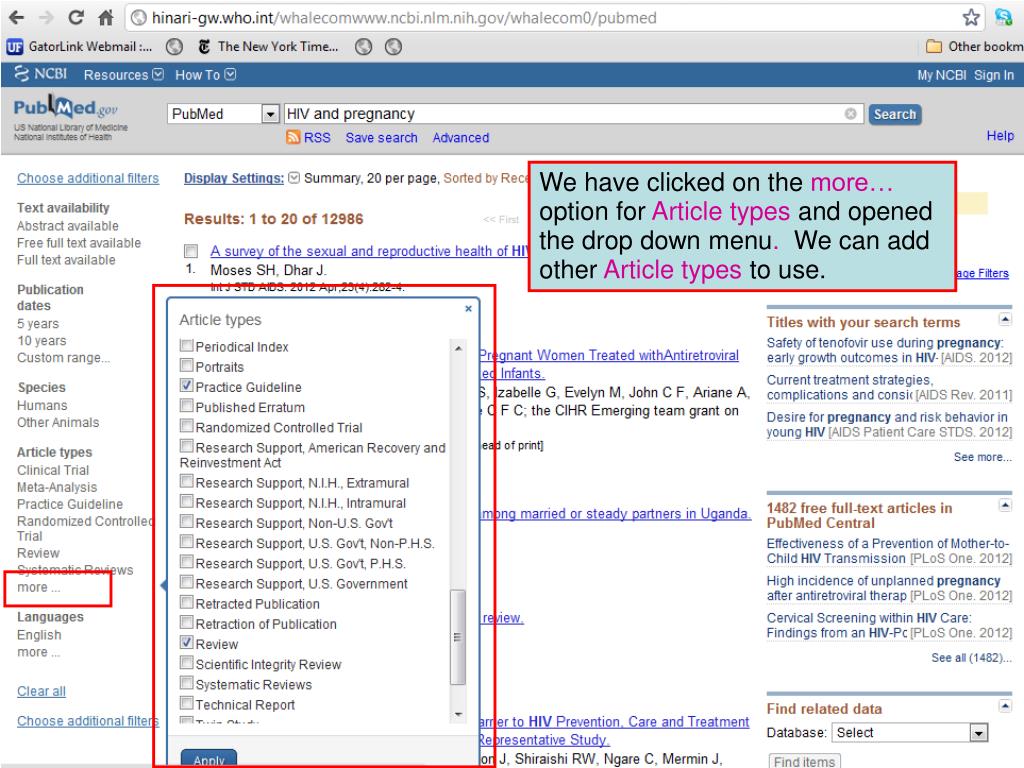Check Retracted Publication box
Viewport: 1024px width, 768px height.
point(187,602)
